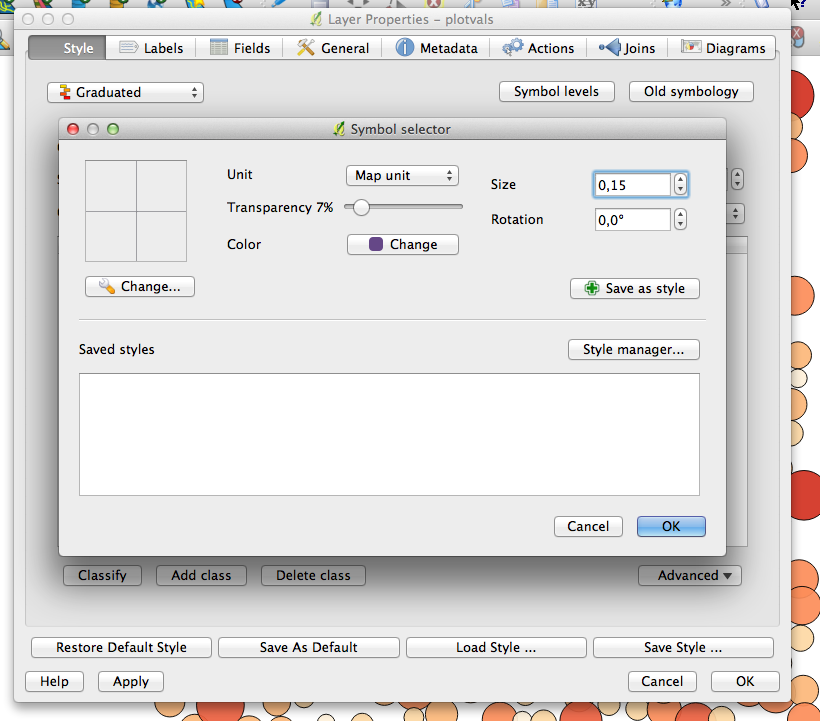Click the crossed tools icon on the General tab
The width and height of the screenshot is (820, 721).
(303, 47)
